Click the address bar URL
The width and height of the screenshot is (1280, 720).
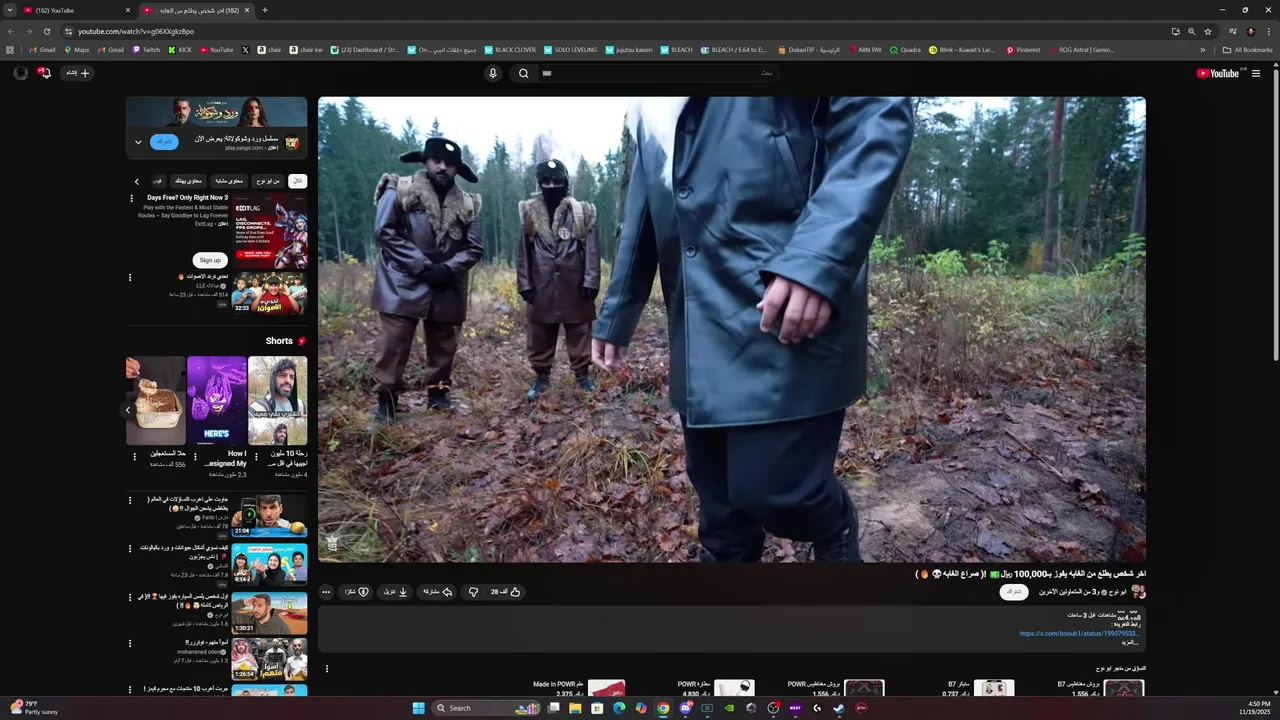pyautogui.click(x=136, y=31)
